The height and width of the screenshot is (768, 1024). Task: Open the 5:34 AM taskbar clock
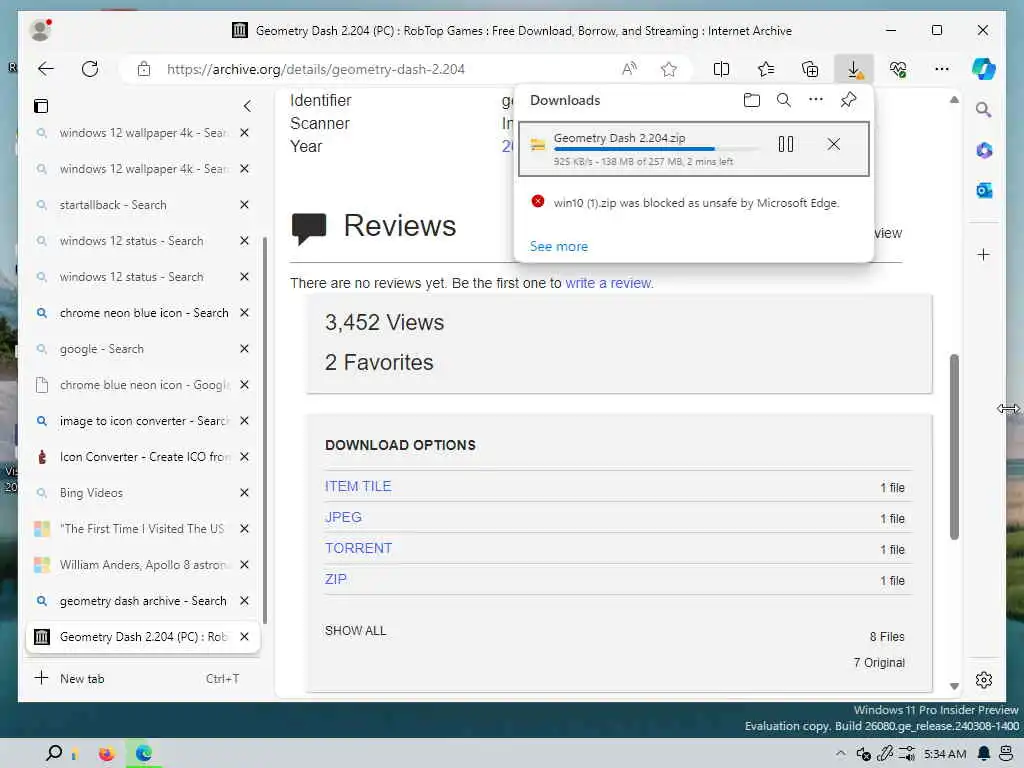click(945, 754)
